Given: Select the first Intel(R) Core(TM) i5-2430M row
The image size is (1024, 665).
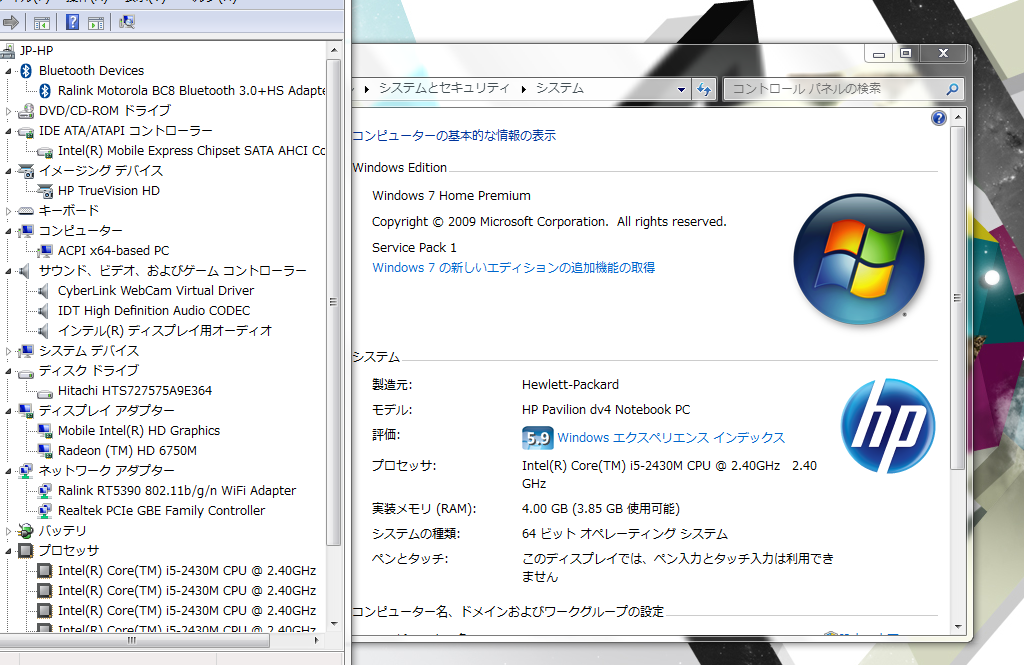Looking at the screenshot, I should [187, 571].
